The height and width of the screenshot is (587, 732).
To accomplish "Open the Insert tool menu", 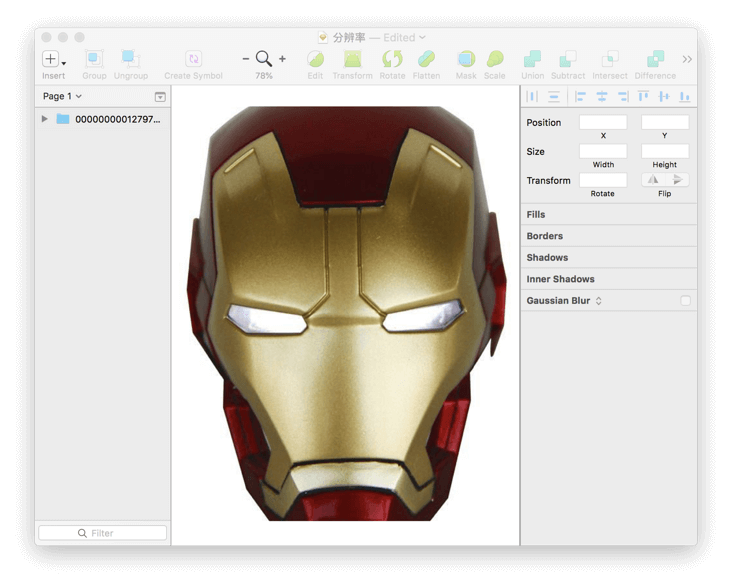I will pyautogui.click(x=54, y=59).
